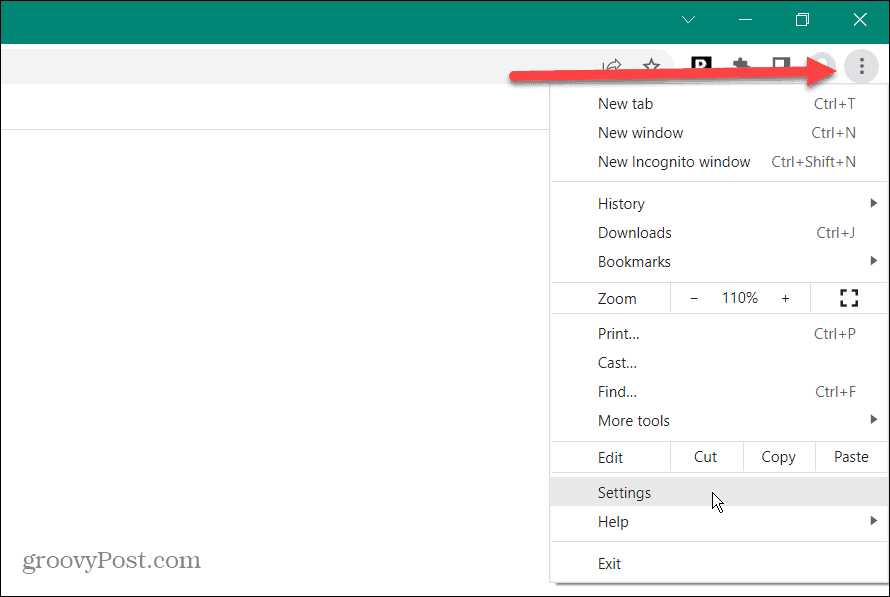
Task: Select Find... in the menu
Action: coord(719,392)
